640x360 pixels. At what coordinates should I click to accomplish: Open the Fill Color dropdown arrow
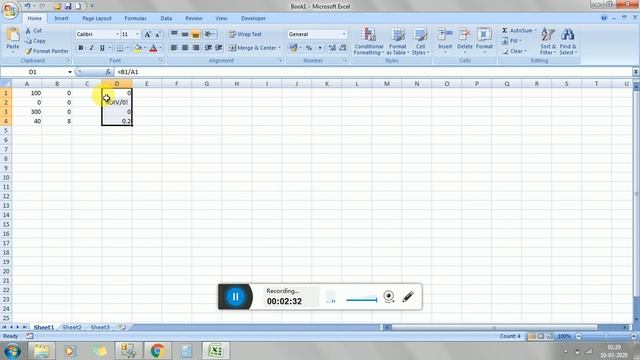click(144, 48)
